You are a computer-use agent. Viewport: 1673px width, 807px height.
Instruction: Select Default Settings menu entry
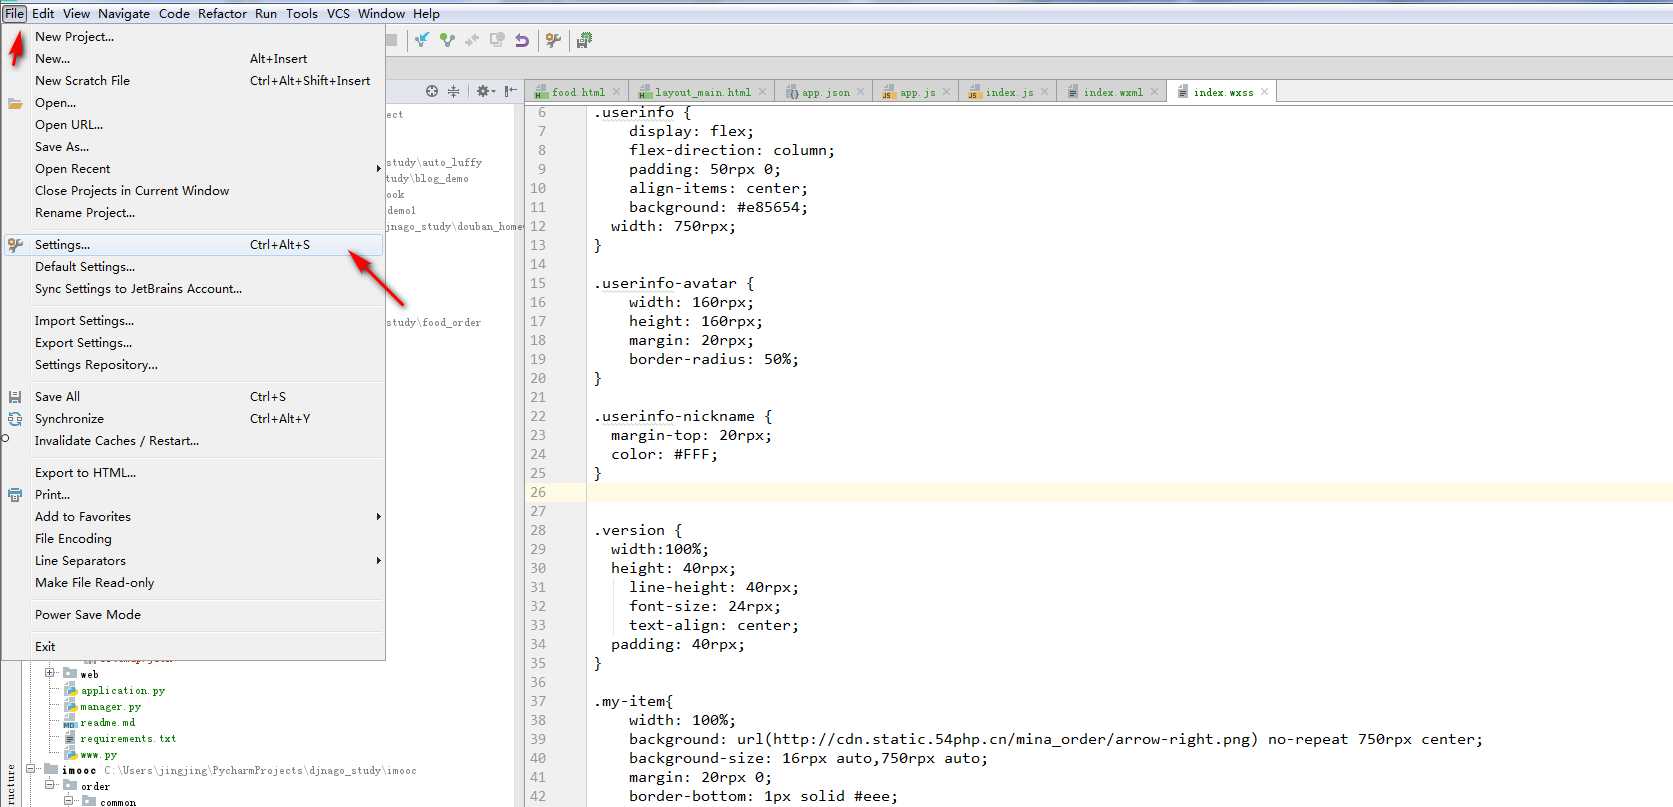pos(193,267)
